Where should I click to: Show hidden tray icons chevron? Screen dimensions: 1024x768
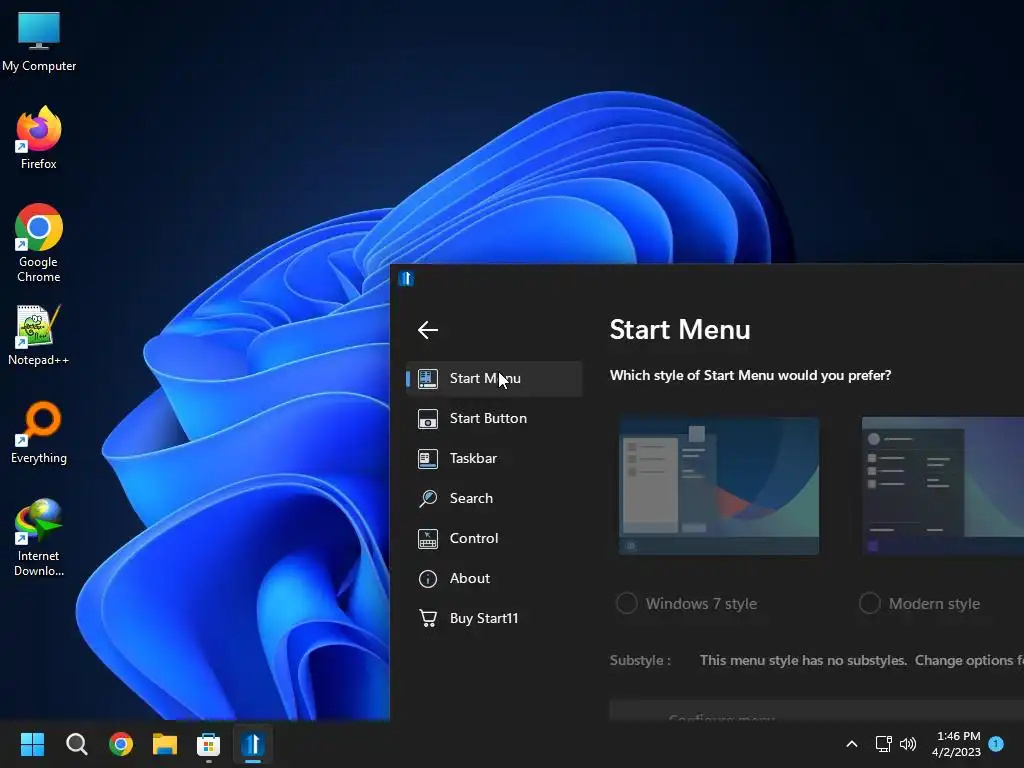pyautogui.click(x=852, y=744)
